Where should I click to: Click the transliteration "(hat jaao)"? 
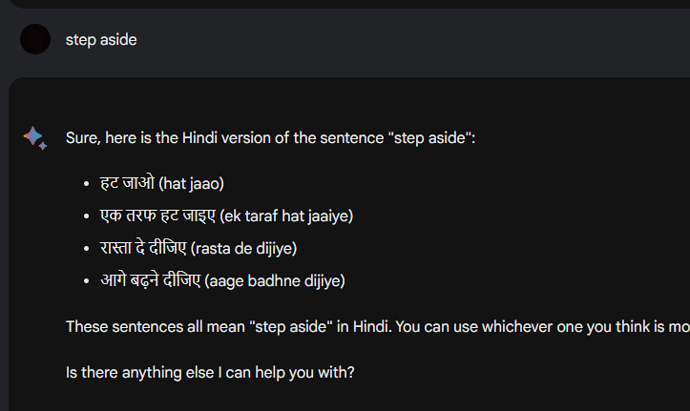(x=192, y=184)
